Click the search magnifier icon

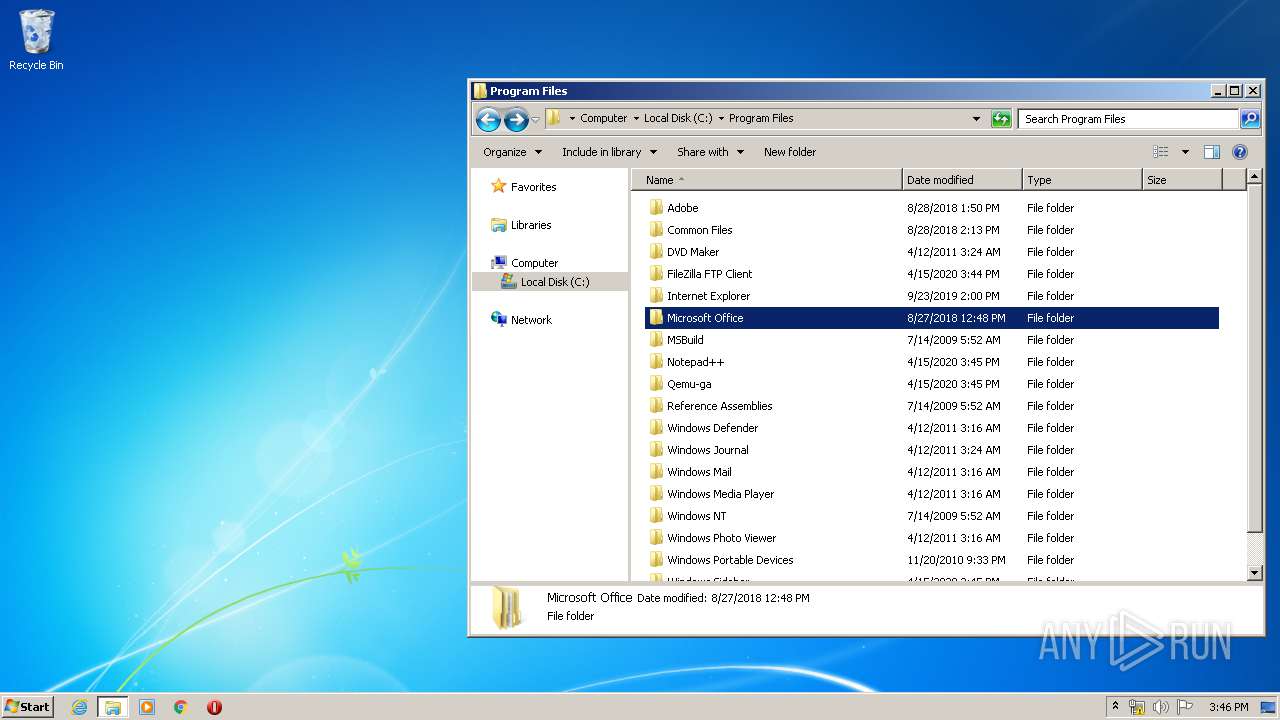point(1250,119)
